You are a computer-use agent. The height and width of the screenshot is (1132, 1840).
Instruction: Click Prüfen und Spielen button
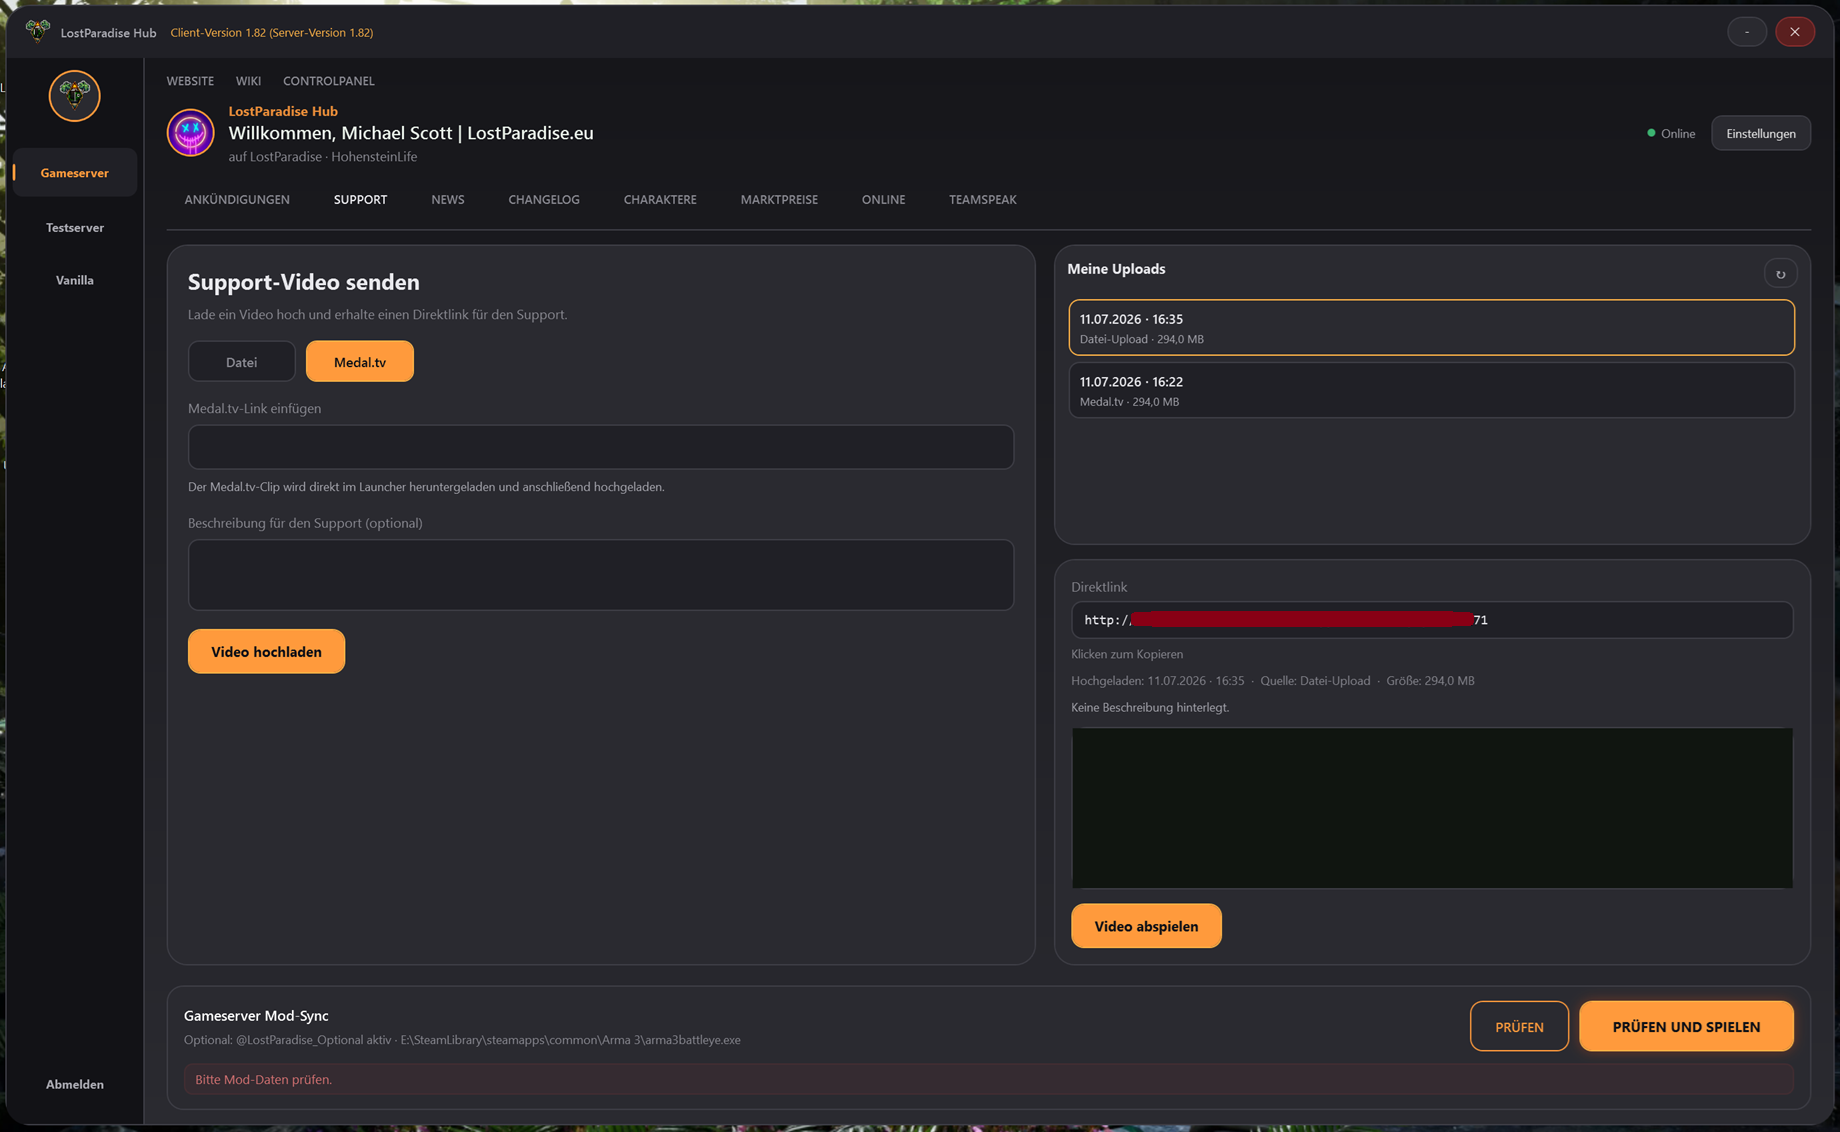point(1686,1027)
